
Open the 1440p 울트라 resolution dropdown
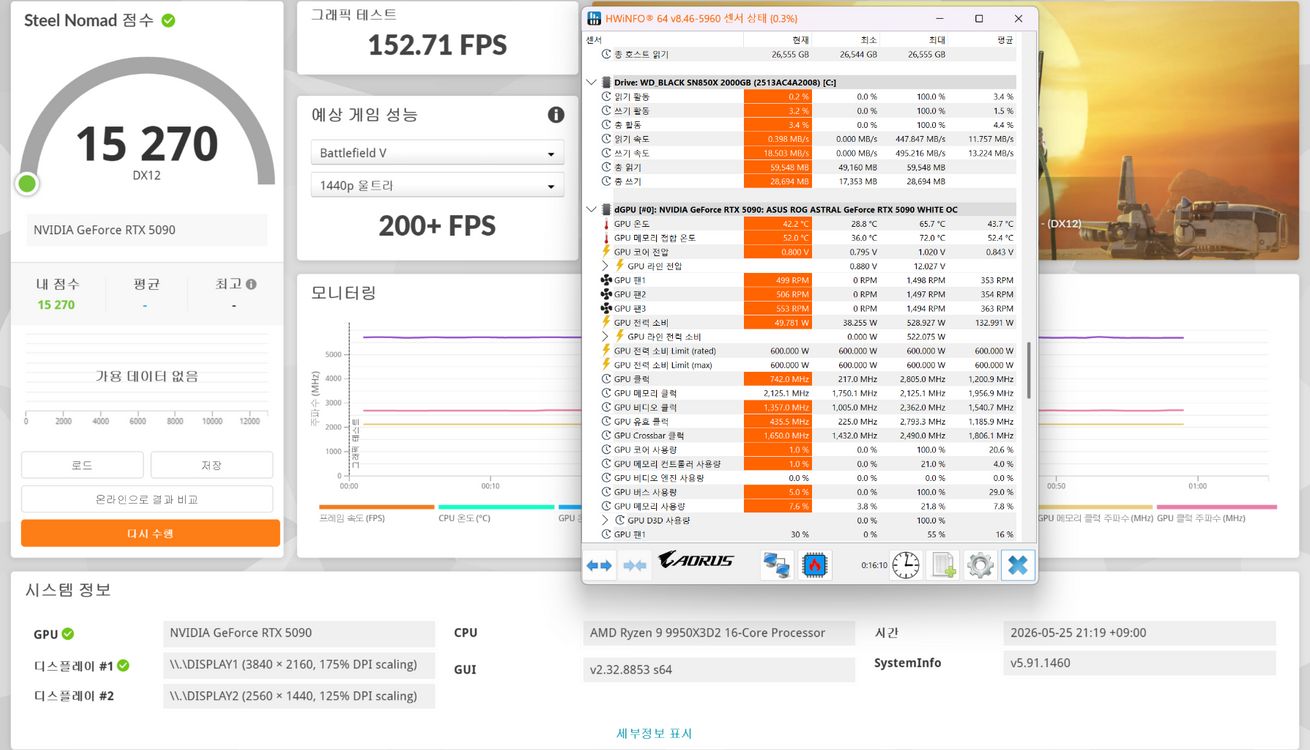tap(437, 185)
